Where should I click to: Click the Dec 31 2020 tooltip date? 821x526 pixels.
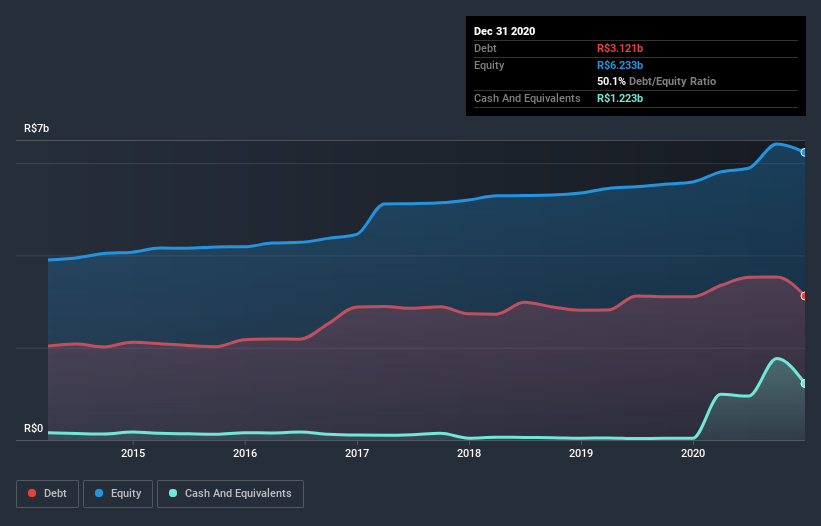pos(504,31)
